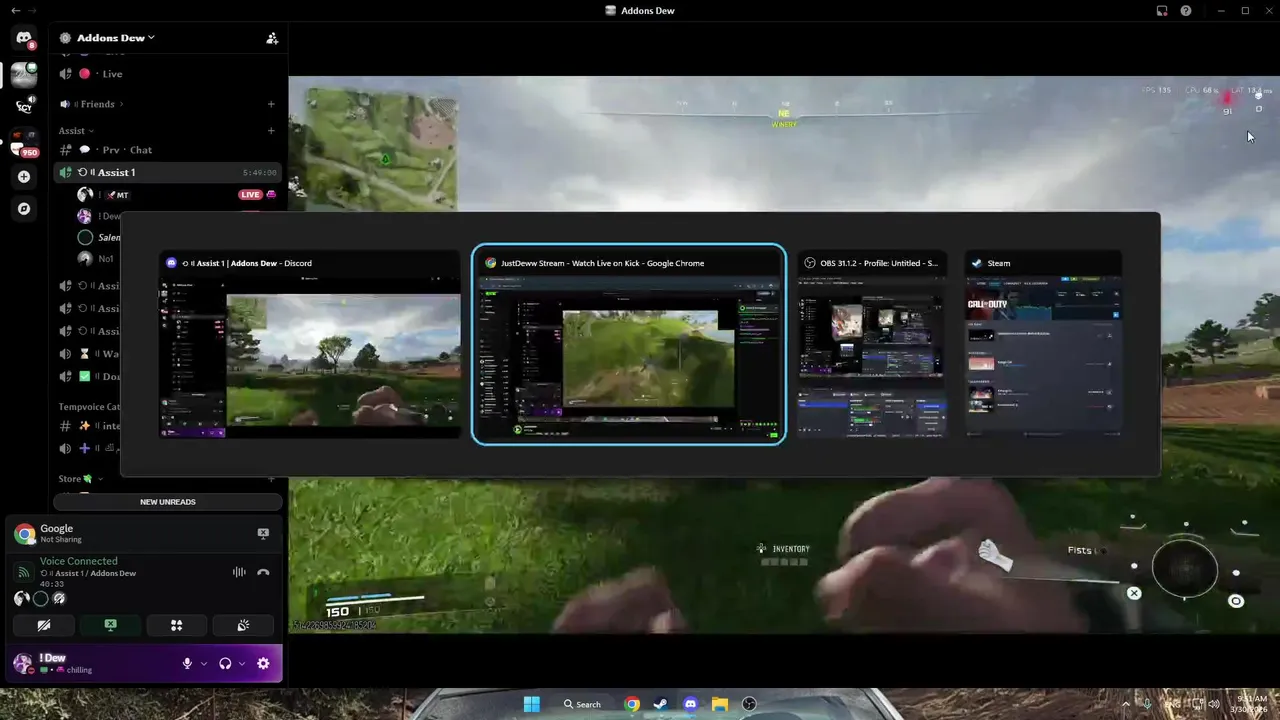Open the server with 950 notifications badge
This screenshot has height=720, width=1280.
24,142
